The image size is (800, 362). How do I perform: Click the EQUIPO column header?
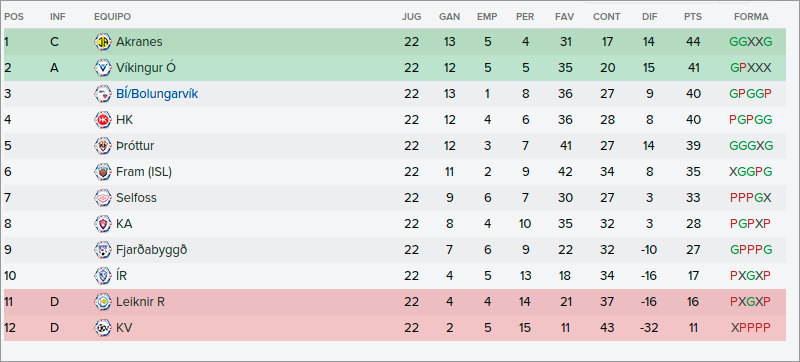pos(112,17)
